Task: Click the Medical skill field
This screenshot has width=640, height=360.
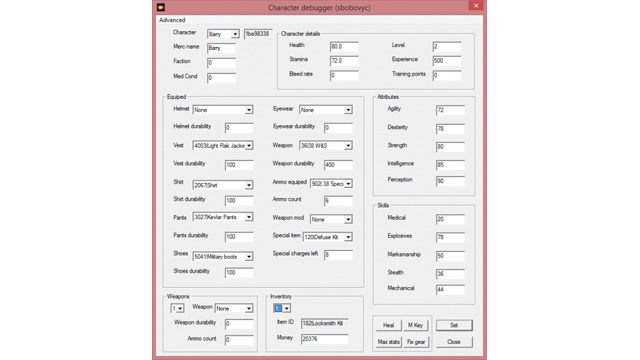Action: [x=450, y=219]
